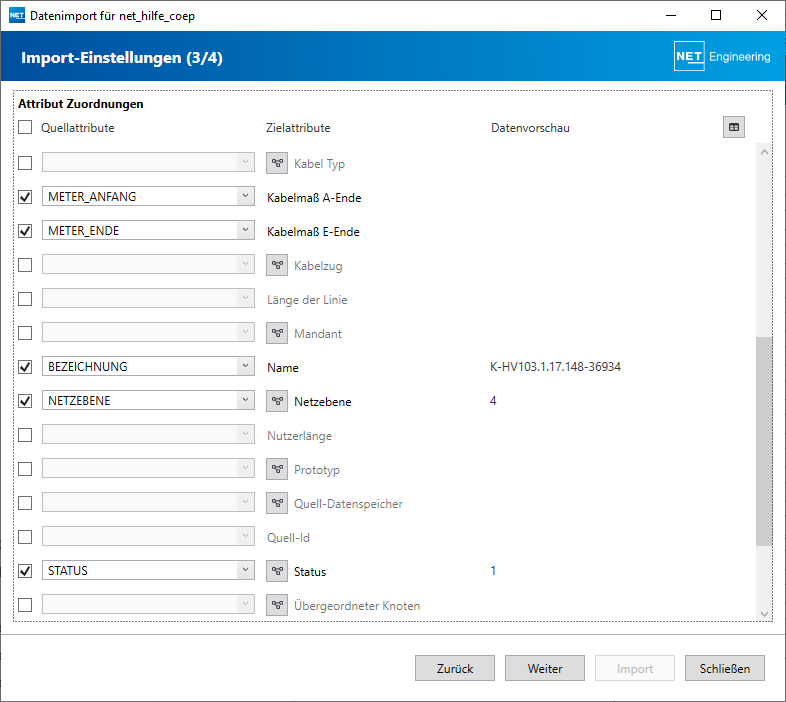Open source dropdown for Quell-Datenspeicher

coord(148,502)
